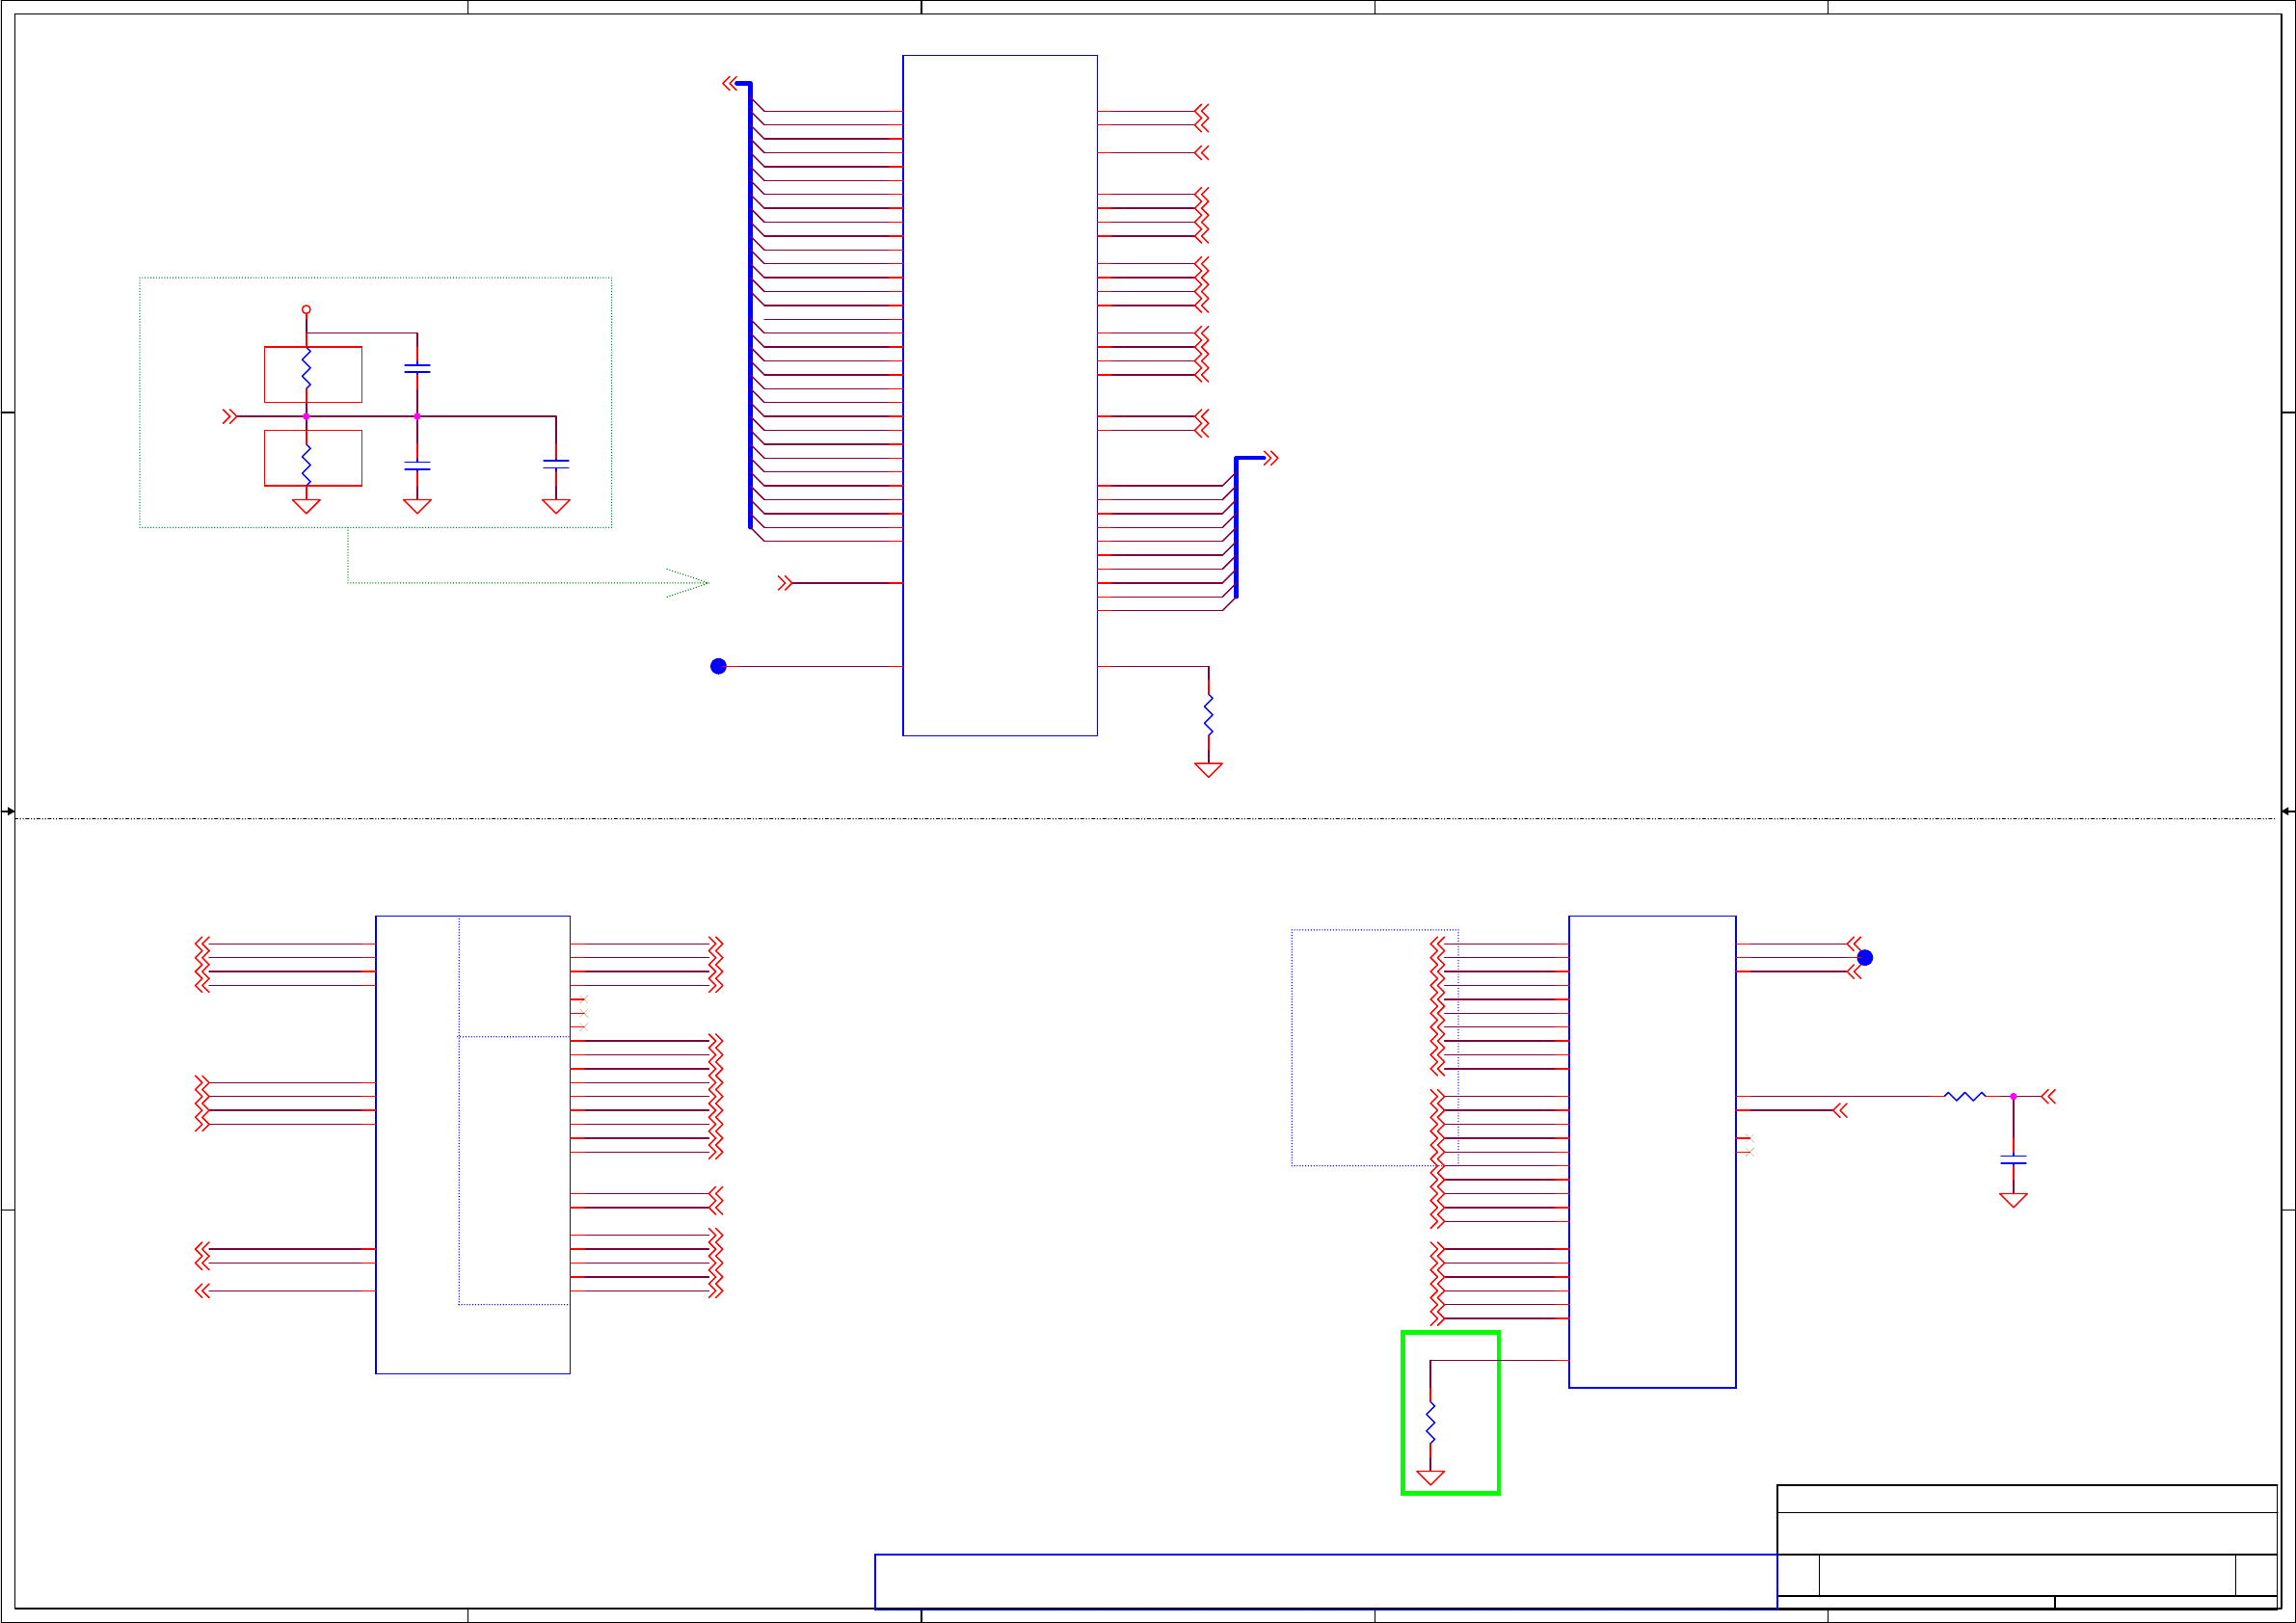This screenshot has height=1623, width=2296.
Task: Click the power circle symbol atop the divider circuit
Action: click(x=306, y=310)
